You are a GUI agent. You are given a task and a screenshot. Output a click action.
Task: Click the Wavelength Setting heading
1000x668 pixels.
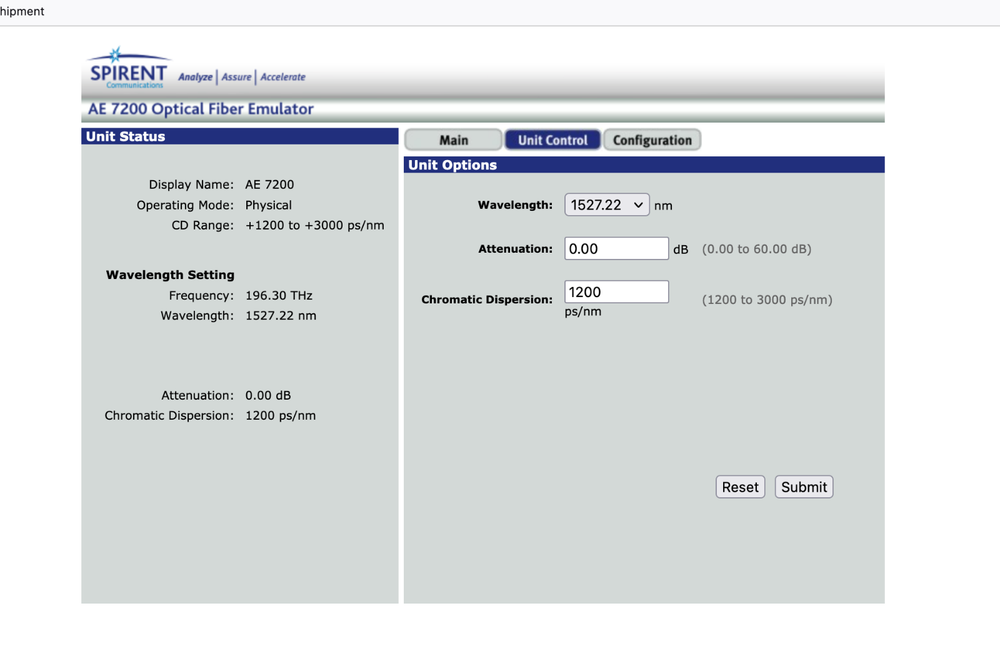[x=170, y=275]
